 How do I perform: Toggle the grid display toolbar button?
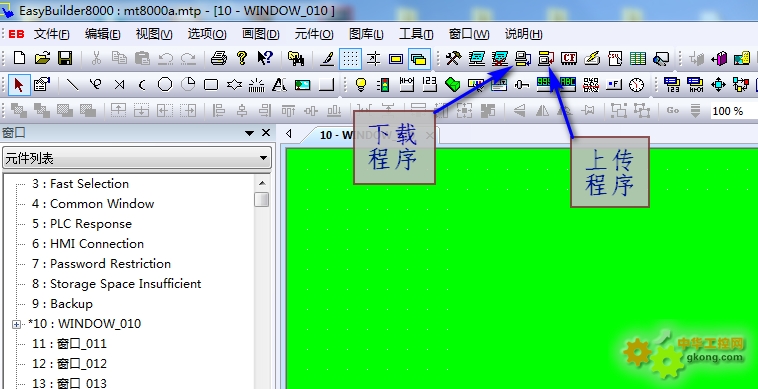coord(350,59)
